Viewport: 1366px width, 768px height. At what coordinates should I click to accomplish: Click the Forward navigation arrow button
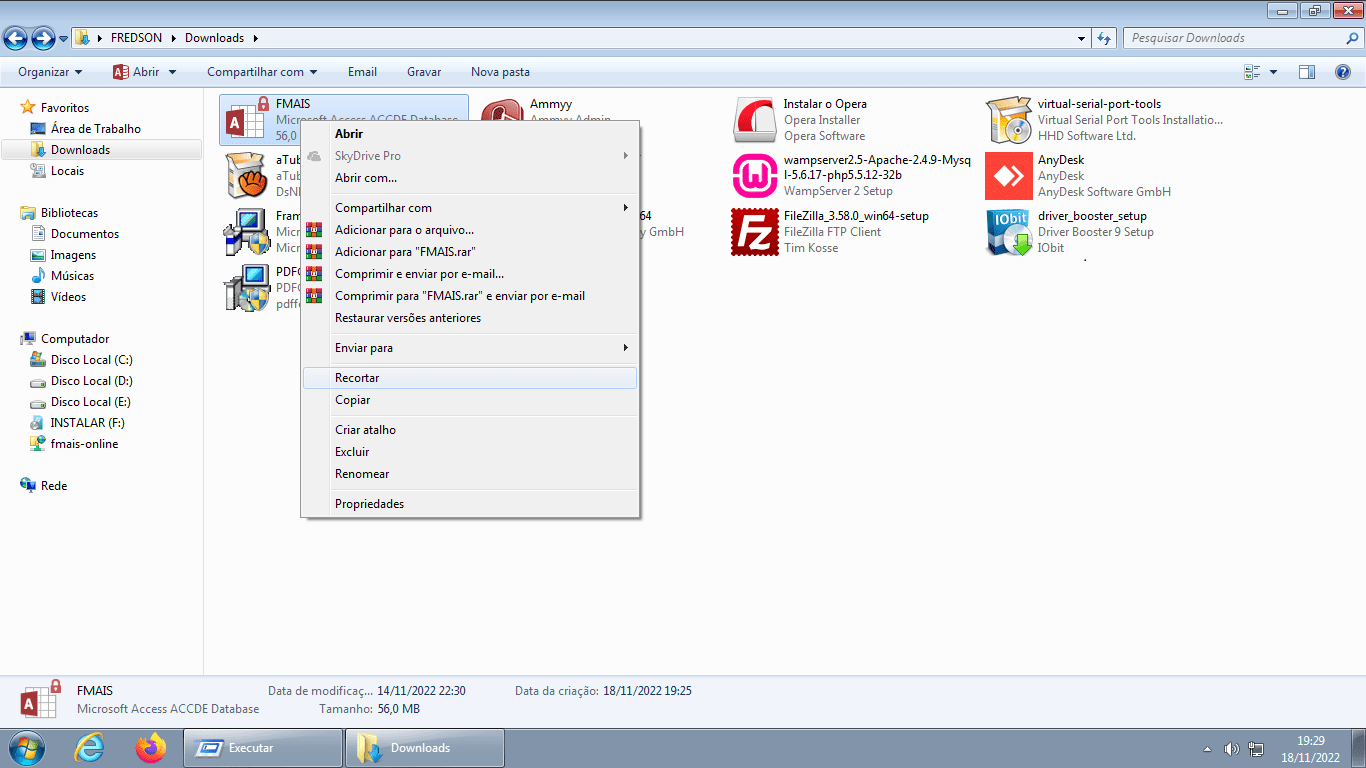coord(43,38)
